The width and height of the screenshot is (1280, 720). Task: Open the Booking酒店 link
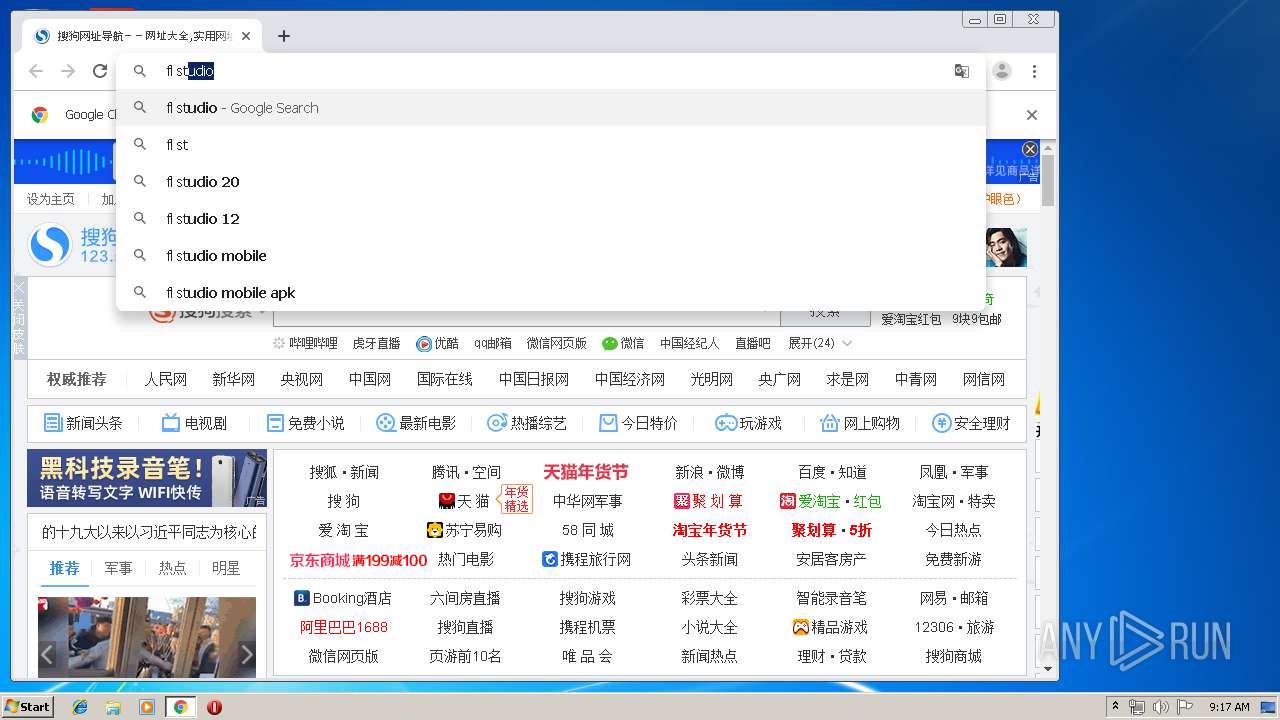coord(343,598)
